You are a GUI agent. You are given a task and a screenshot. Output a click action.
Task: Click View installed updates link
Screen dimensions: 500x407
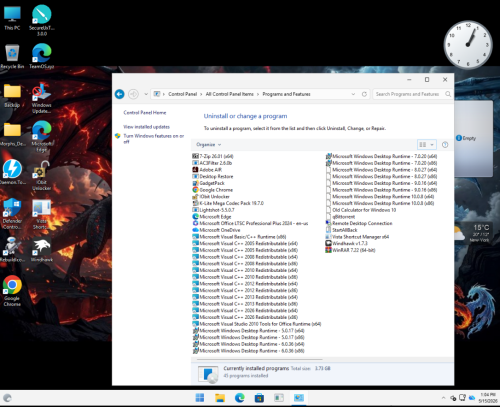pyautogui.click(x=146, y=127)
